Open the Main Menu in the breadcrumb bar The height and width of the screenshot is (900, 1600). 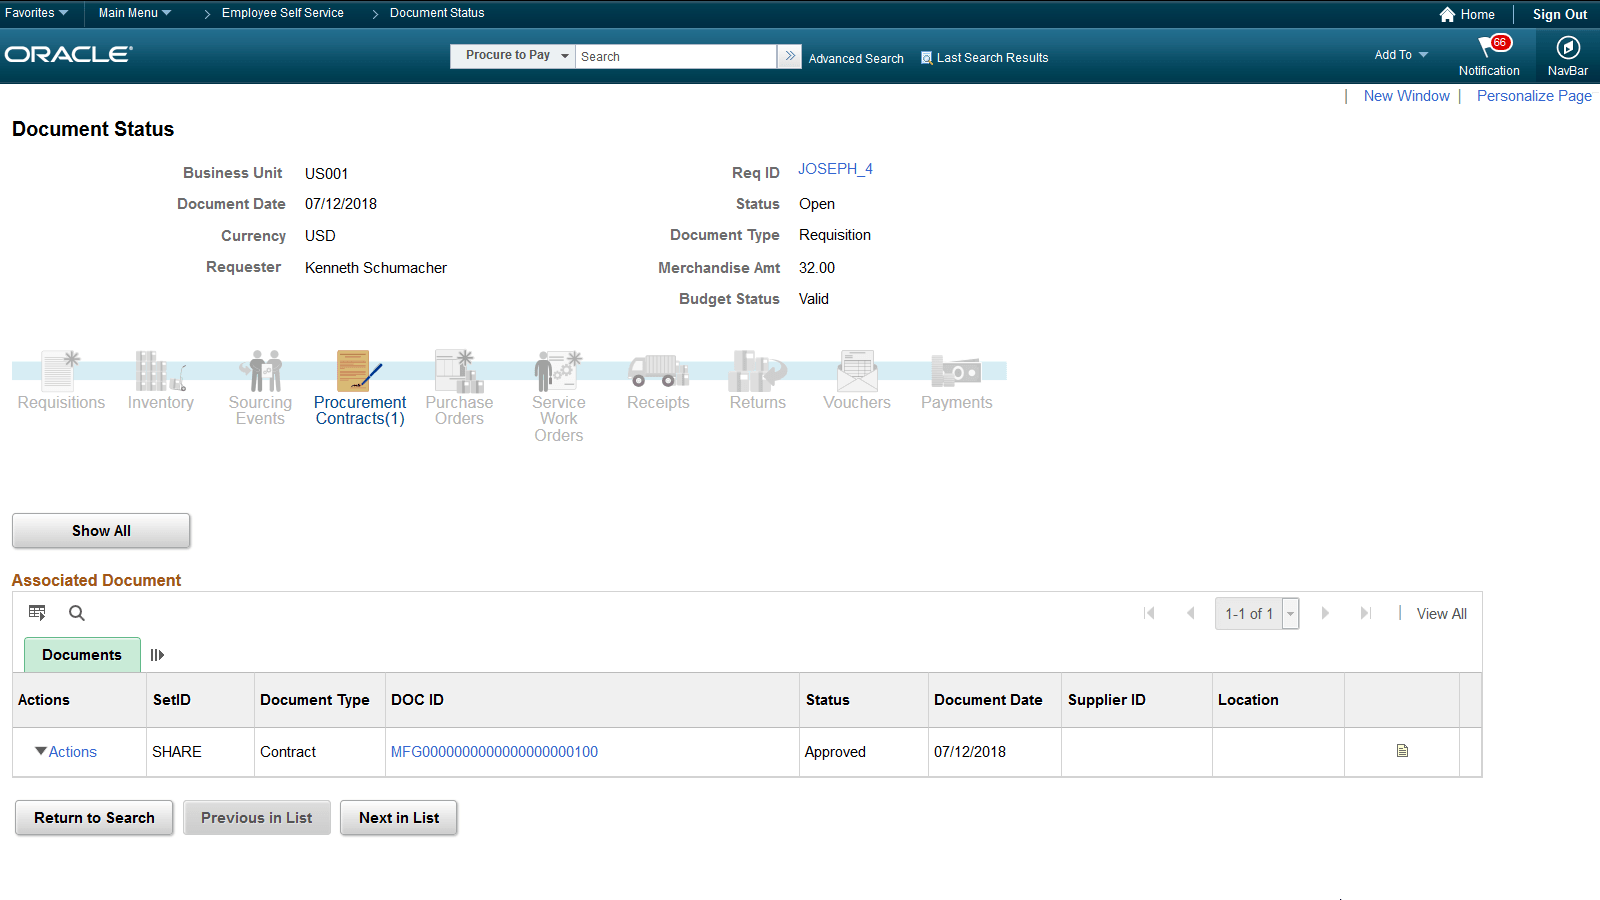point(134,13)
